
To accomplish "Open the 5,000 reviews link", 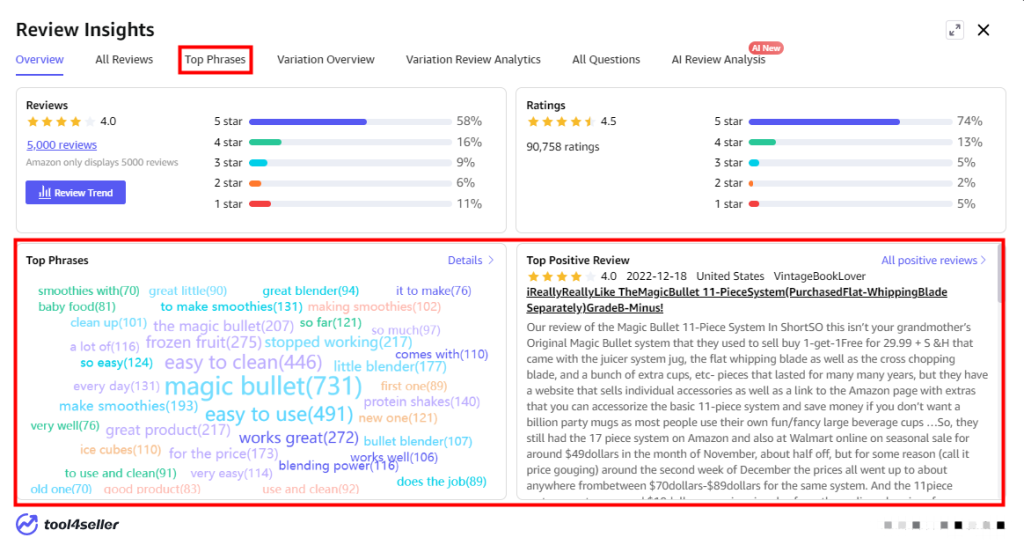I will [61, 145].
